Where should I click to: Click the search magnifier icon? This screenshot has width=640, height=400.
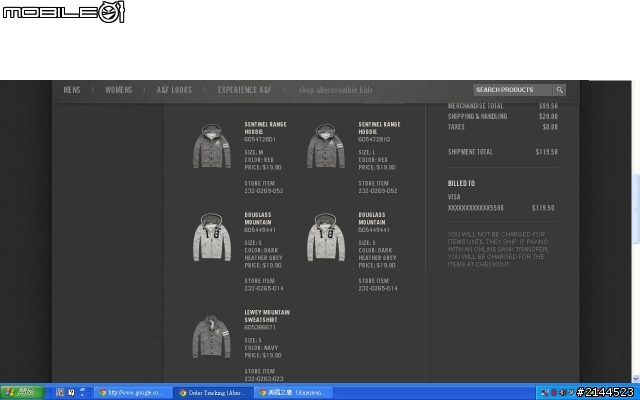tap(560, 90)
